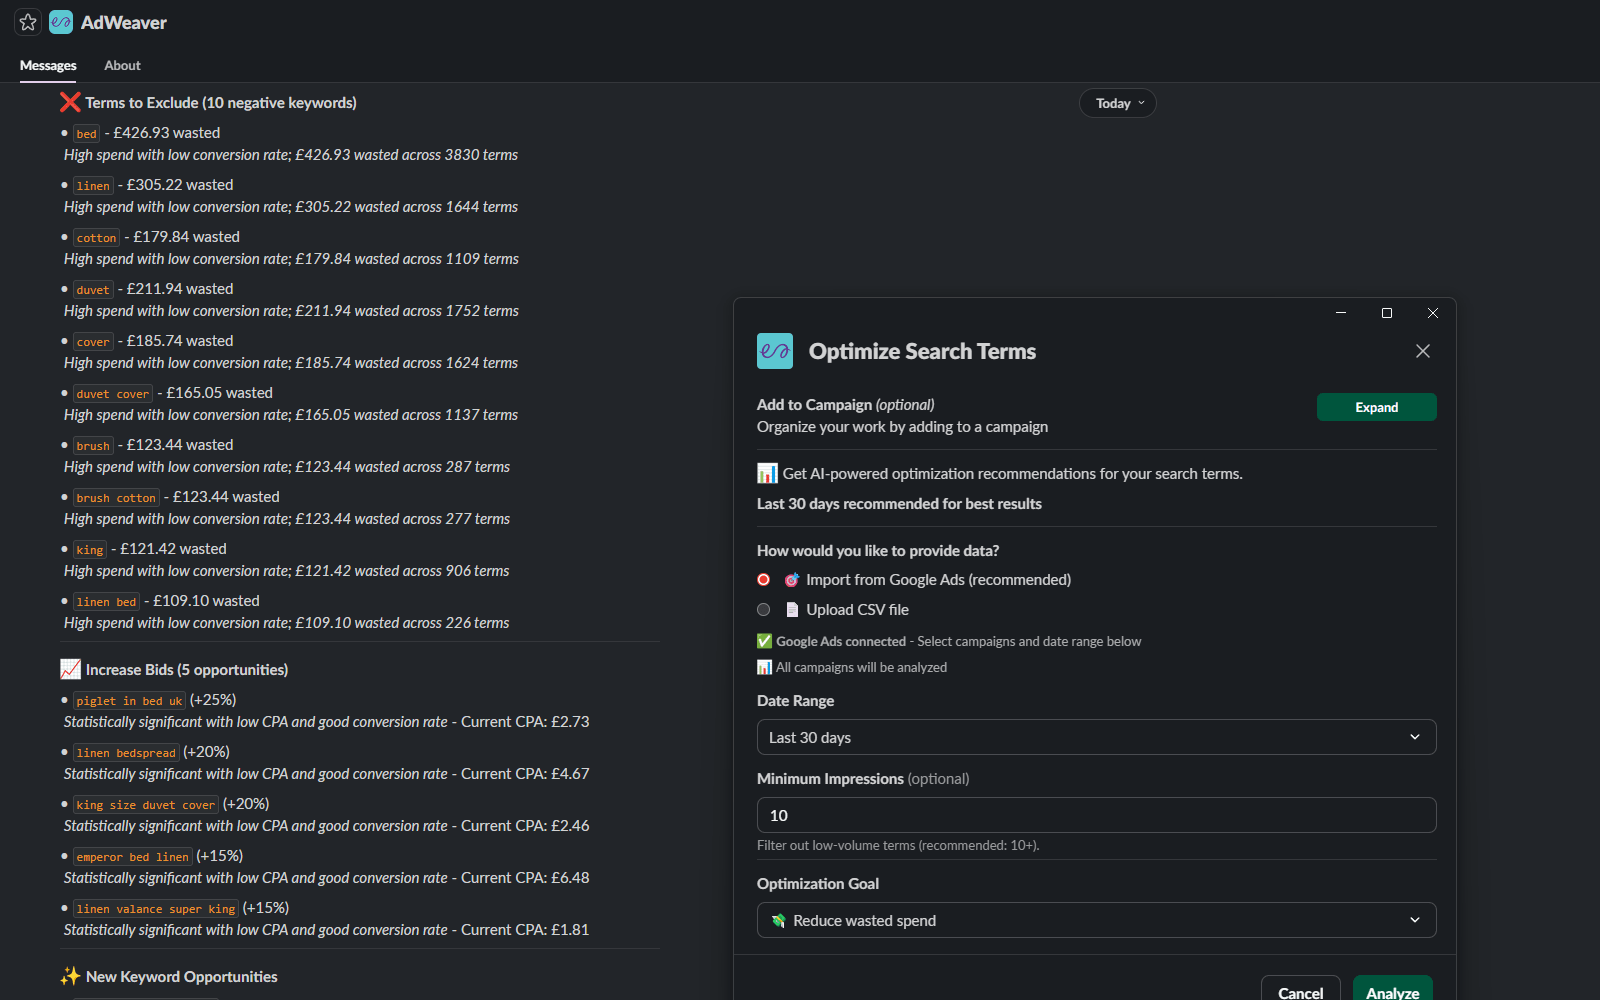This screenshot has width=1600, height=1000.
Task: Click the star favorite icon beside AdWeaver
Action: (27, 21)
